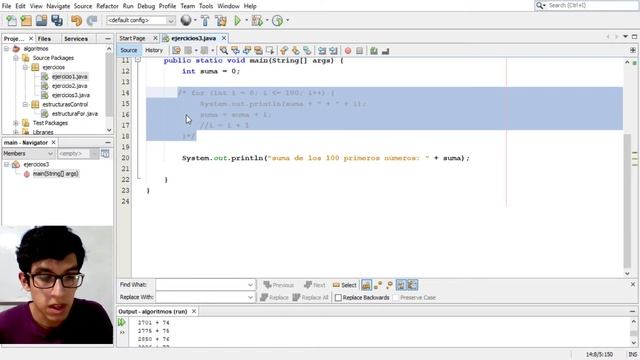Viewport: 640px width, 360px height.
Task: Switch to the Files tab
Action: coord(44,39)
